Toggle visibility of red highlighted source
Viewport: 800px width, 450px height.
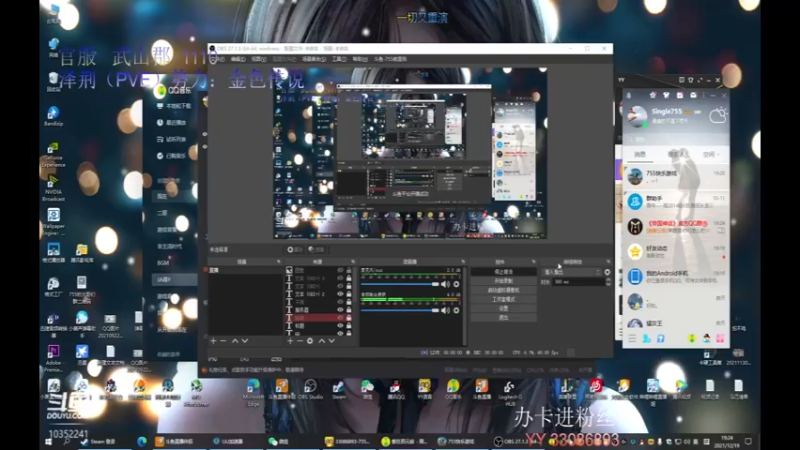[x=340, y=318]
